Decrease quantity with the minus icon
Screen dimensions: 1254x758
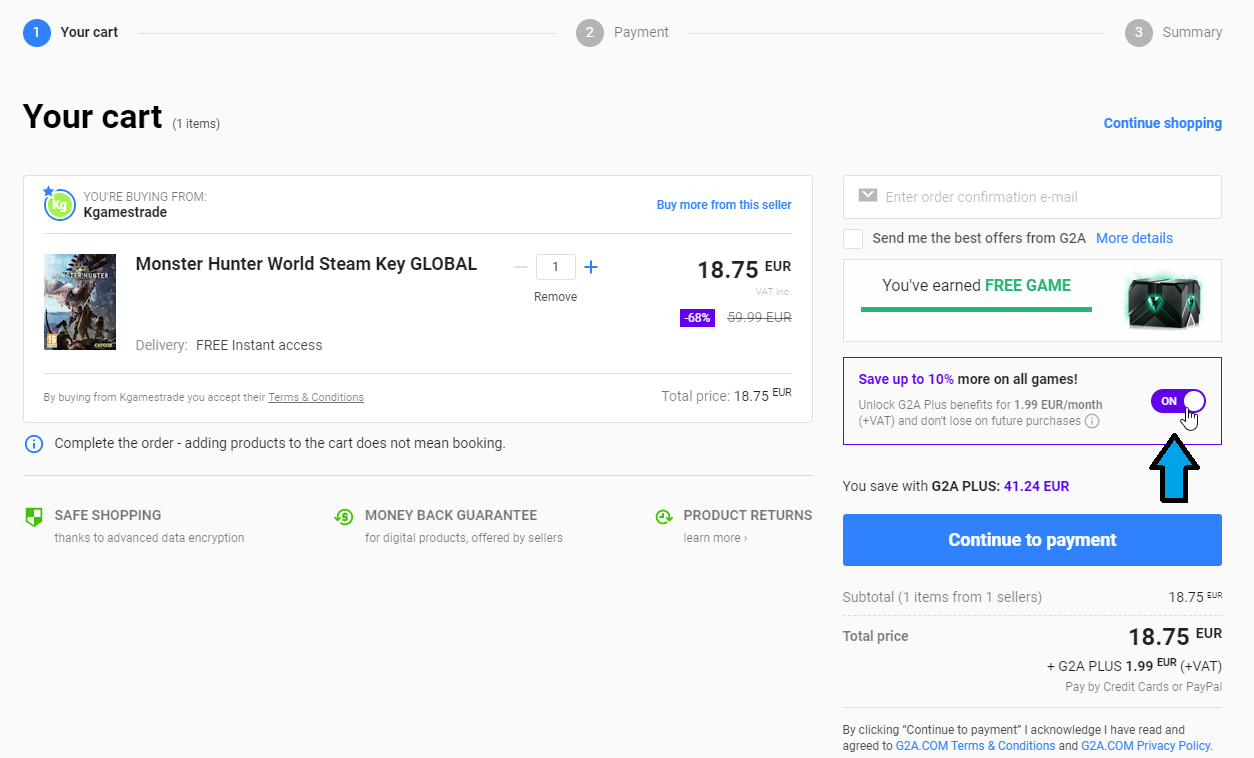(x=520, y=266)
